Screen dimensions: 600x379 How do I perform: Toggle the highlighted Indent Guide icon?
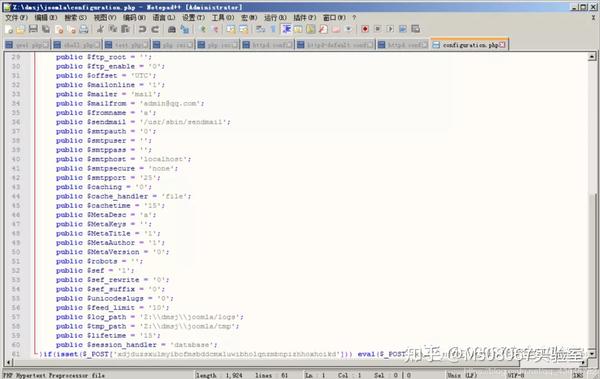286,29
